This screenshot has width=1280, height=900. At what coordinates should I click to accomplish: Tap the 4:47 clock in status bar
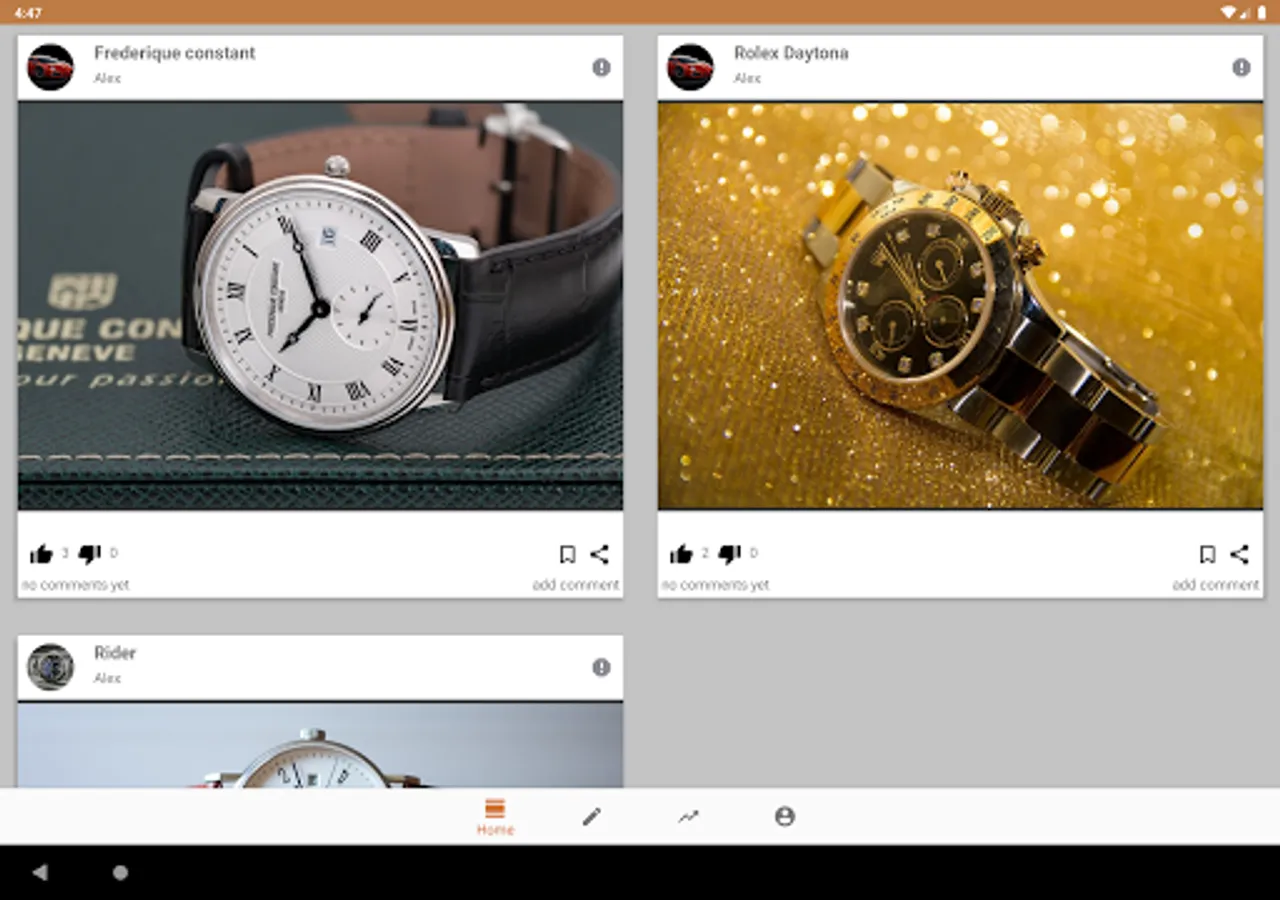click(28, 12)
